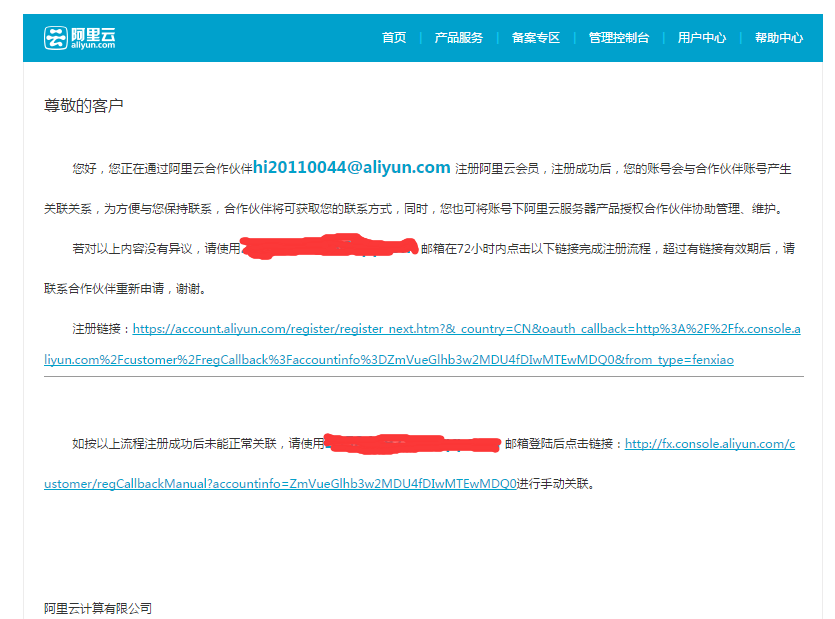Click the text 进行手动关联。
The image size is (835, 619).
556,484
